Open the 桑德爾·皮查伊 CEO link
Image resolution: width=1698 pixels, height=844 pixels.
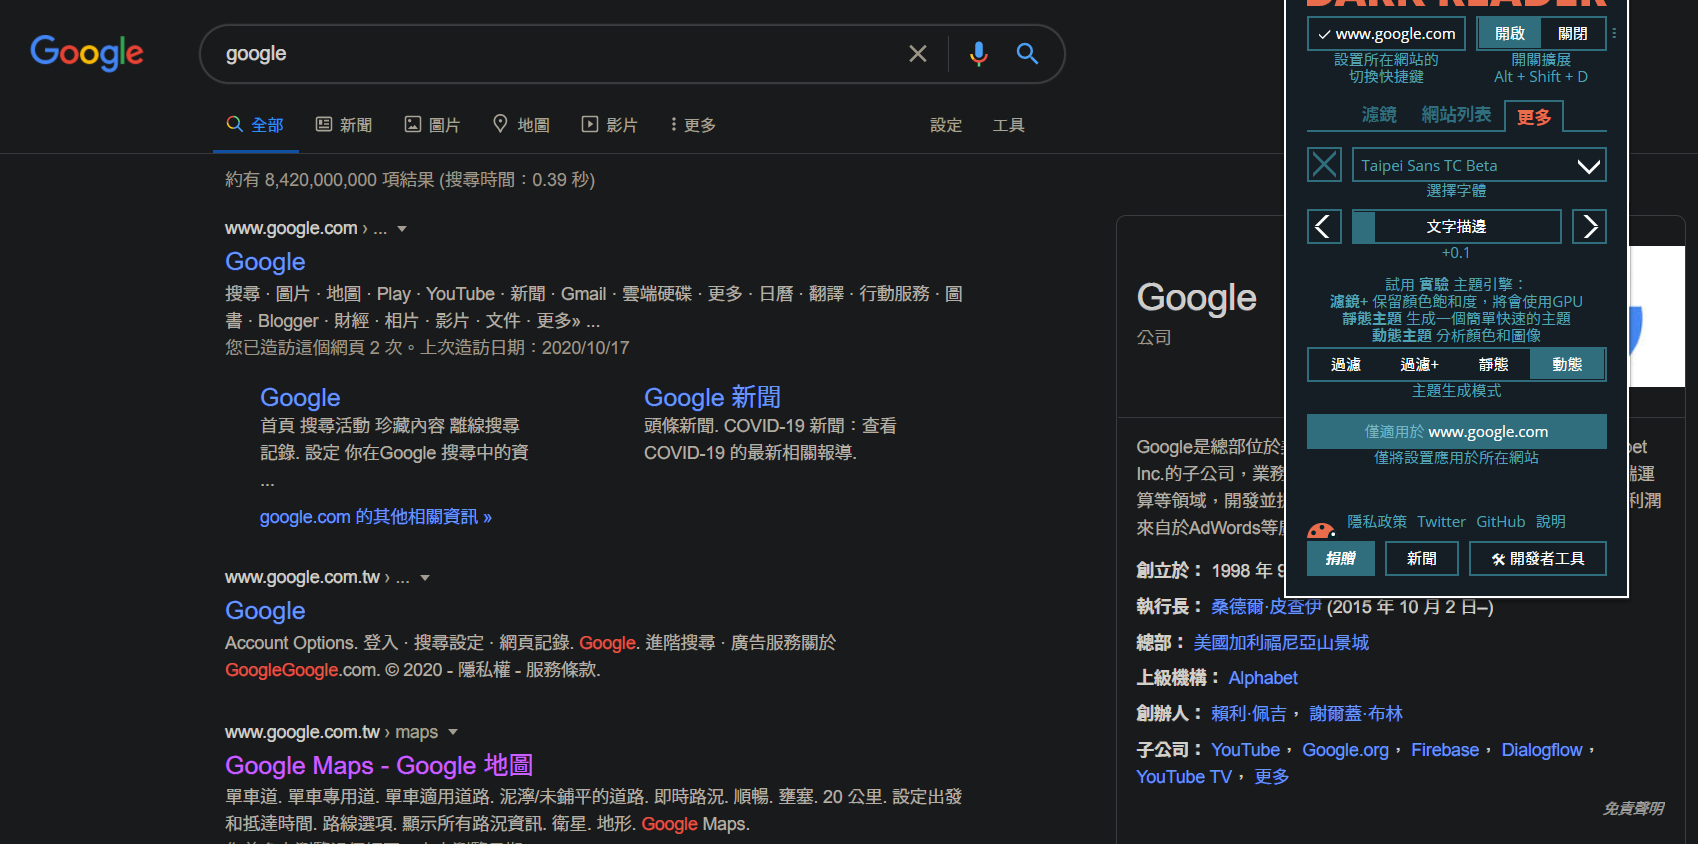pos(1266,607)
